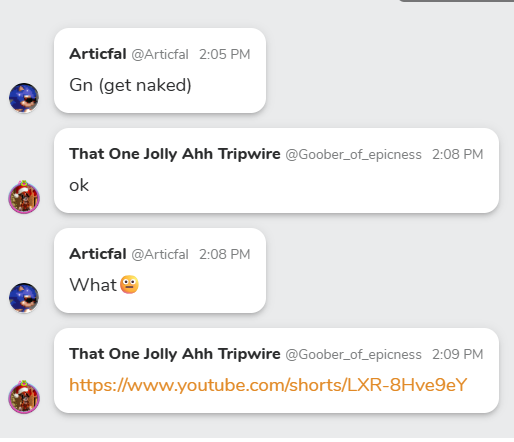Click the flushed face emoji after 'What'
Viewport: 514px width, 442px height.
(129, 285)
